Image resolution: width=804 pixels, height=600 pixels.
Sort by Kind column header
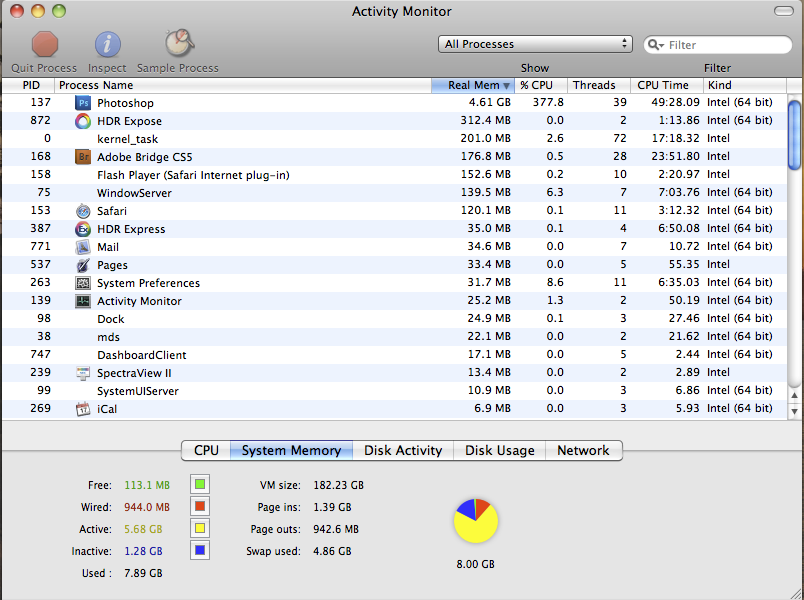pyautogui.click(x=745, y=85)
